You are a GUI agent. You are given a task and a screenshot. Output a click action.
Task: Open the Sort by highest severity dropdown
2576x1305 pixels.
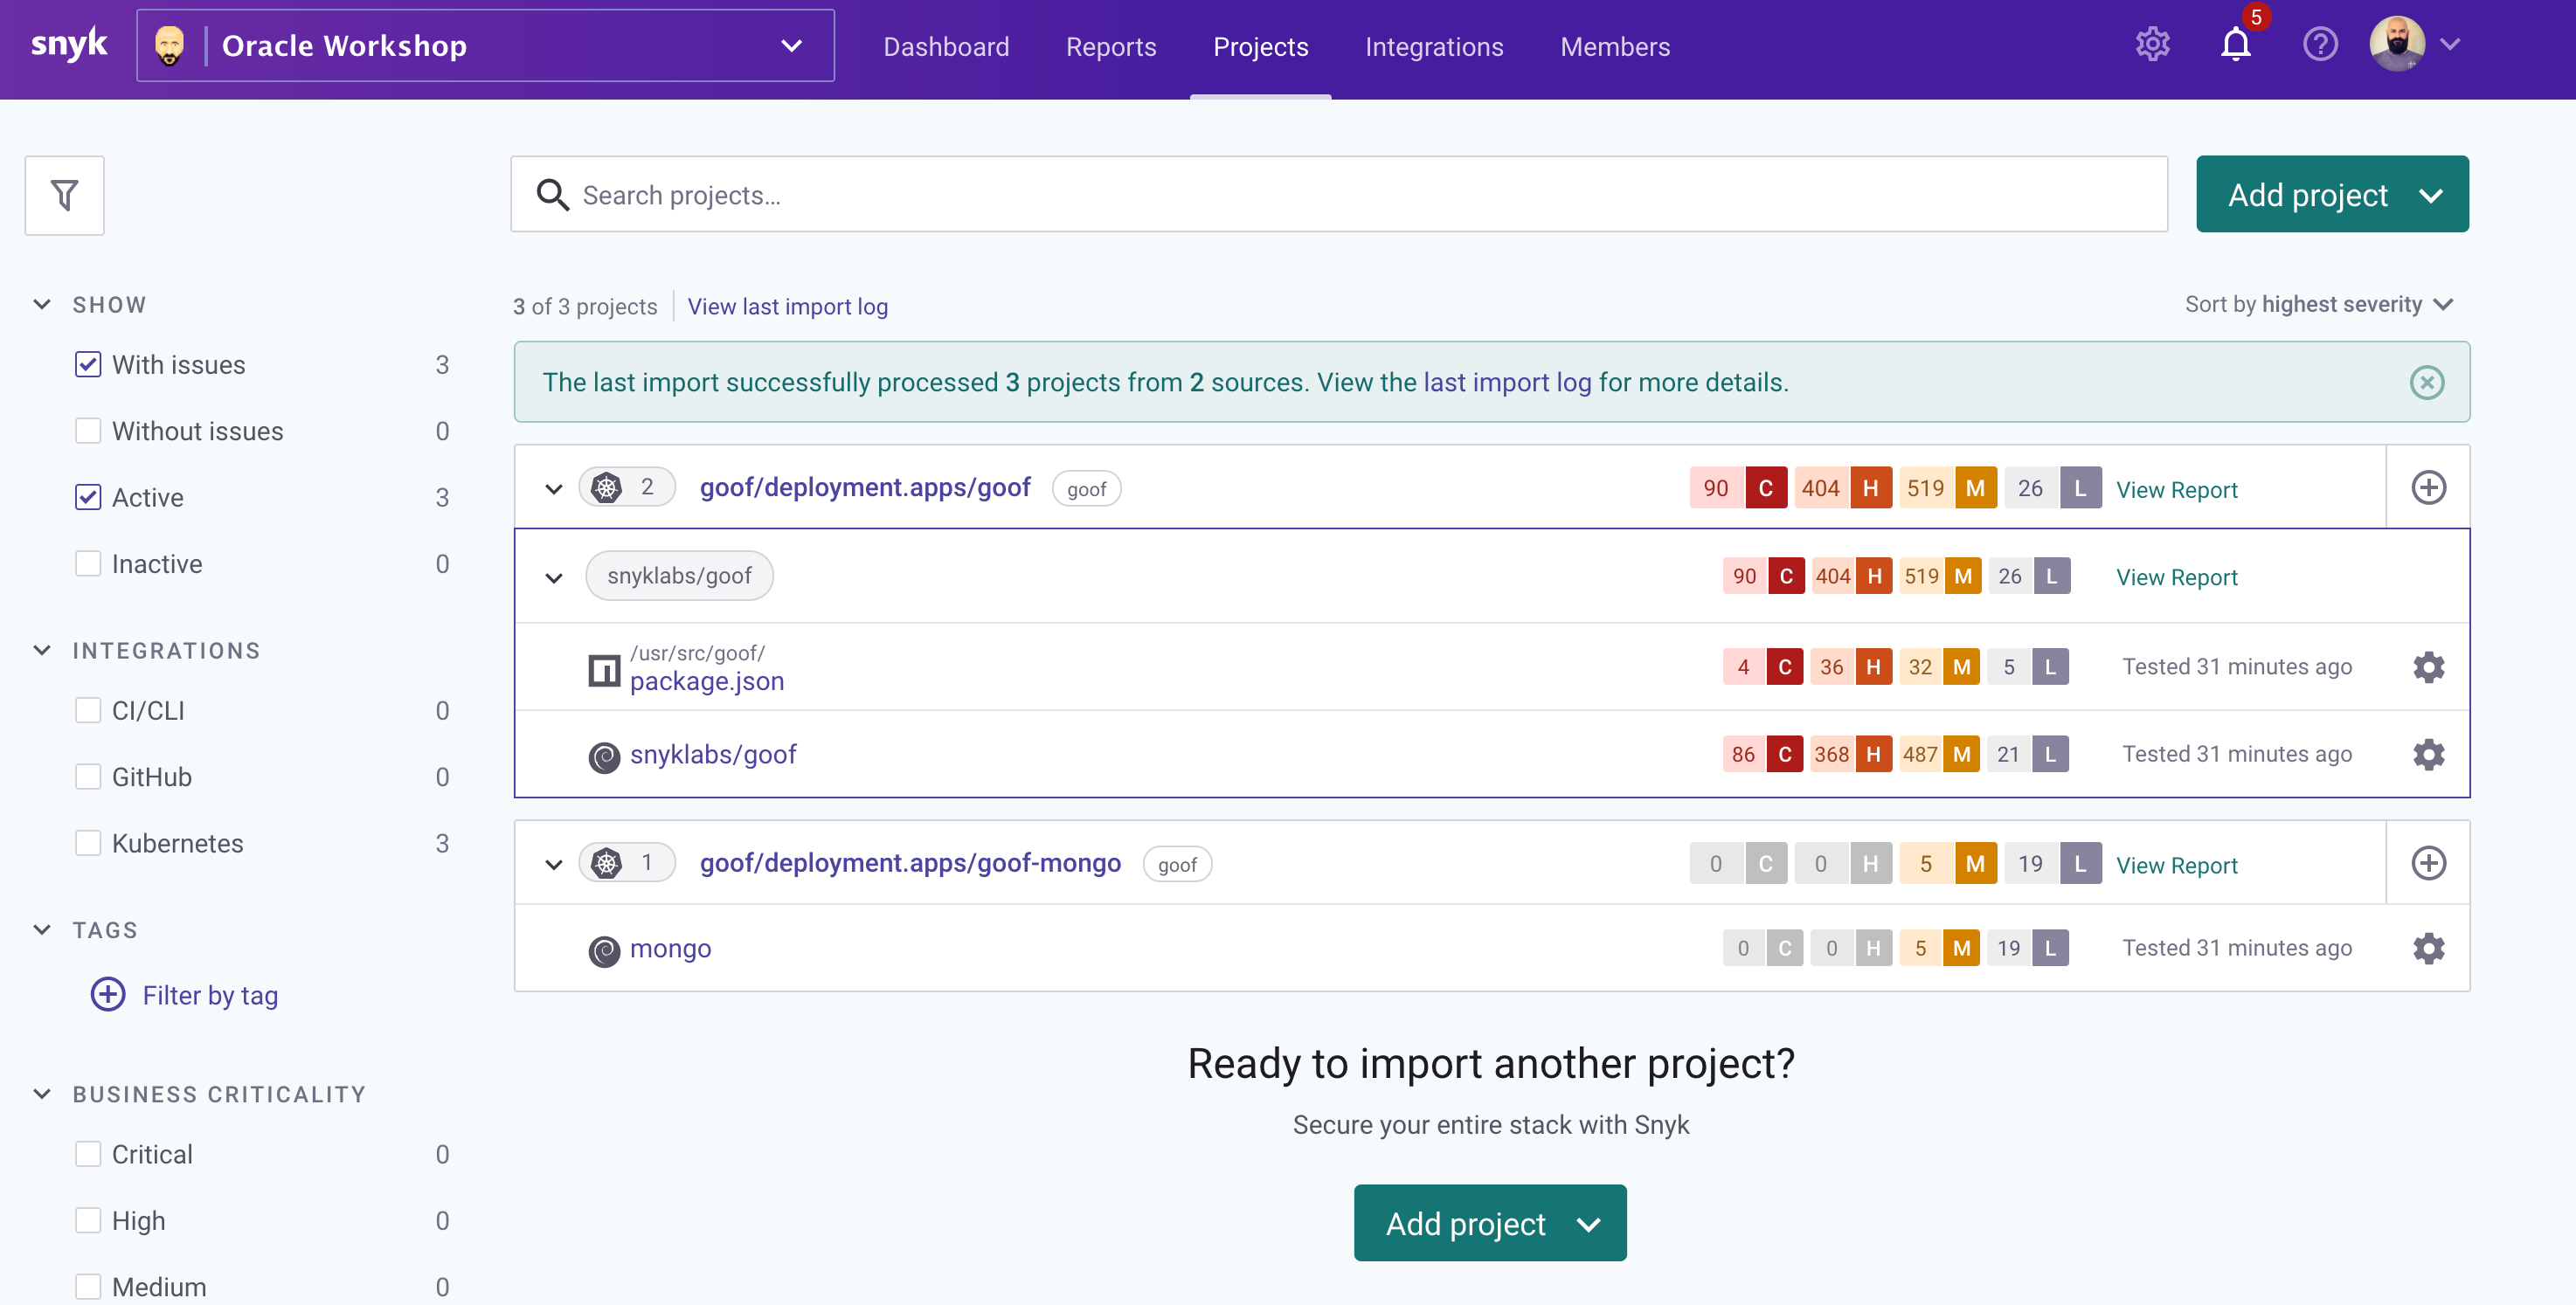pos(2318,304)
